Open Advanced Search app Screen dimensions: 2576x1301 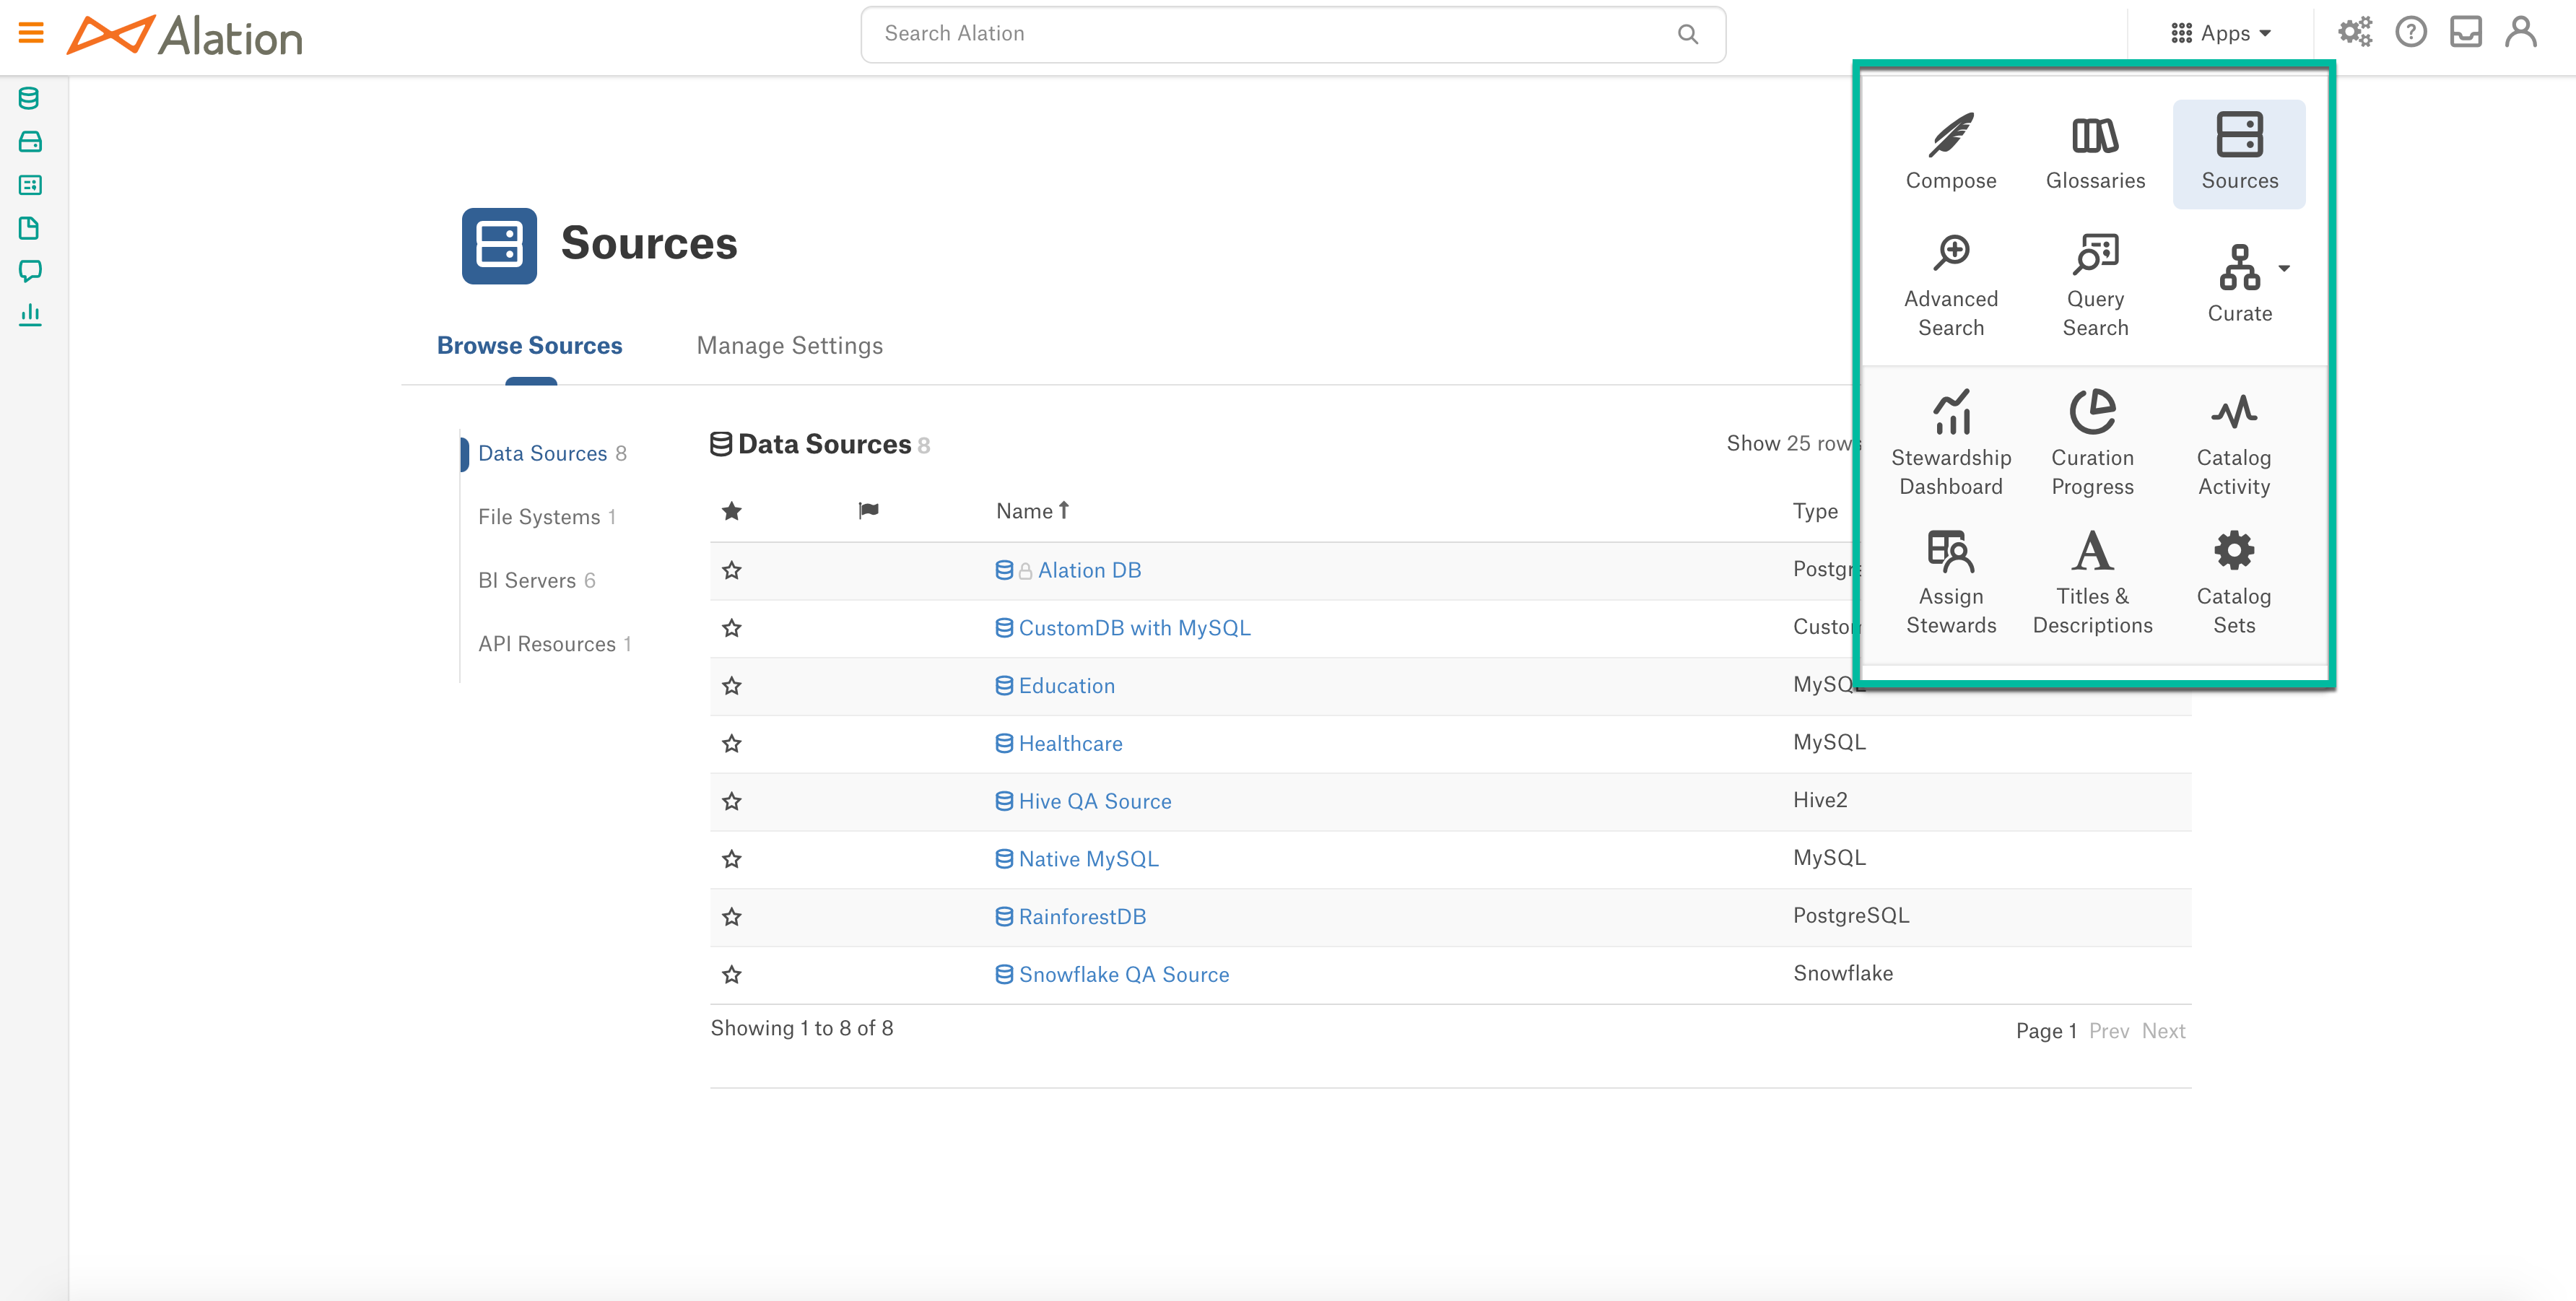tap(1951, 285)
